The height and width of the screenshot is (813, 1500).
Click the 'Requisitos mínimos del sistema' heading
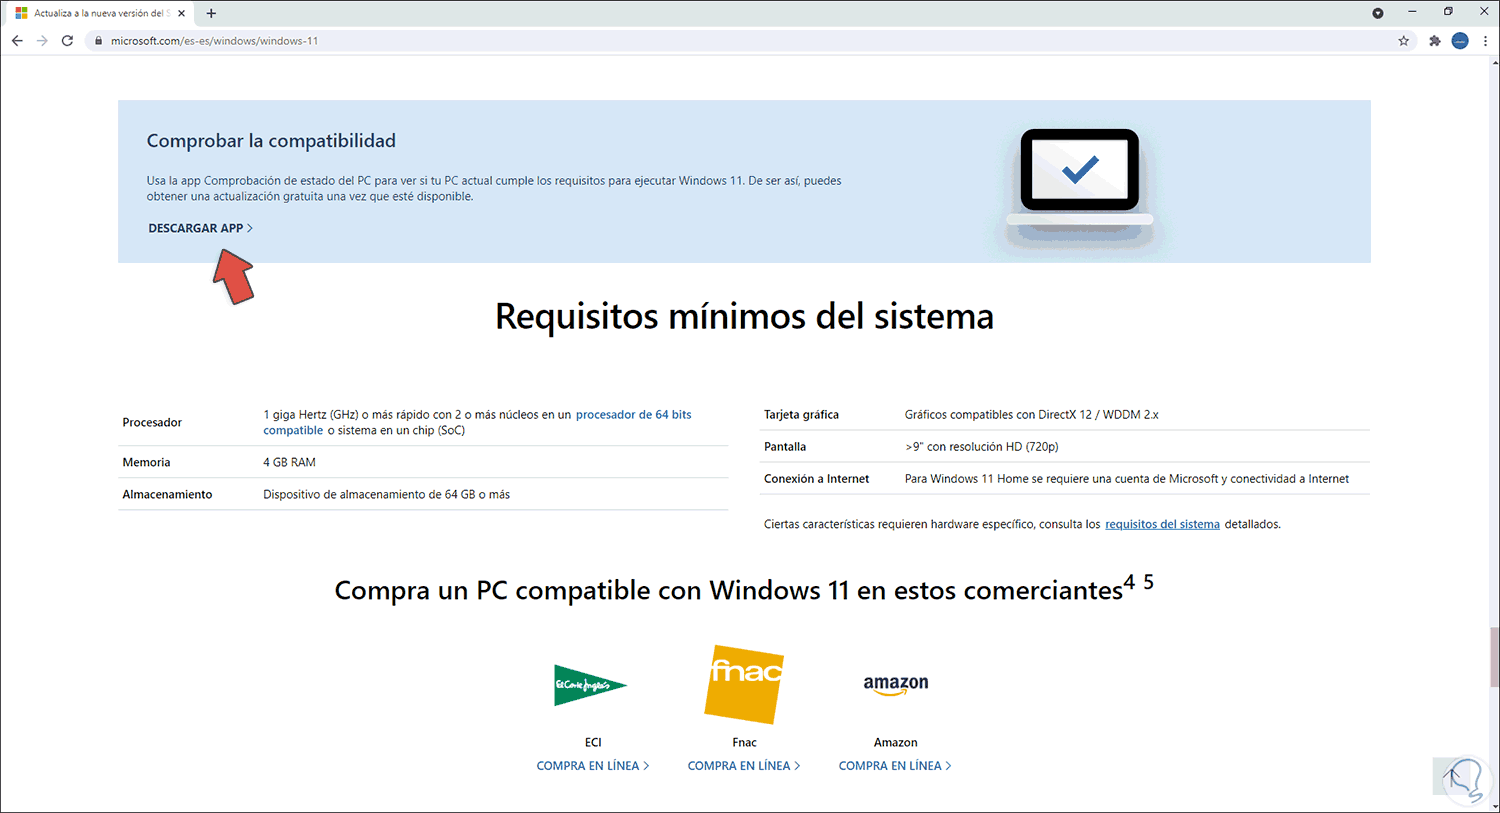(x=744, y=316)
